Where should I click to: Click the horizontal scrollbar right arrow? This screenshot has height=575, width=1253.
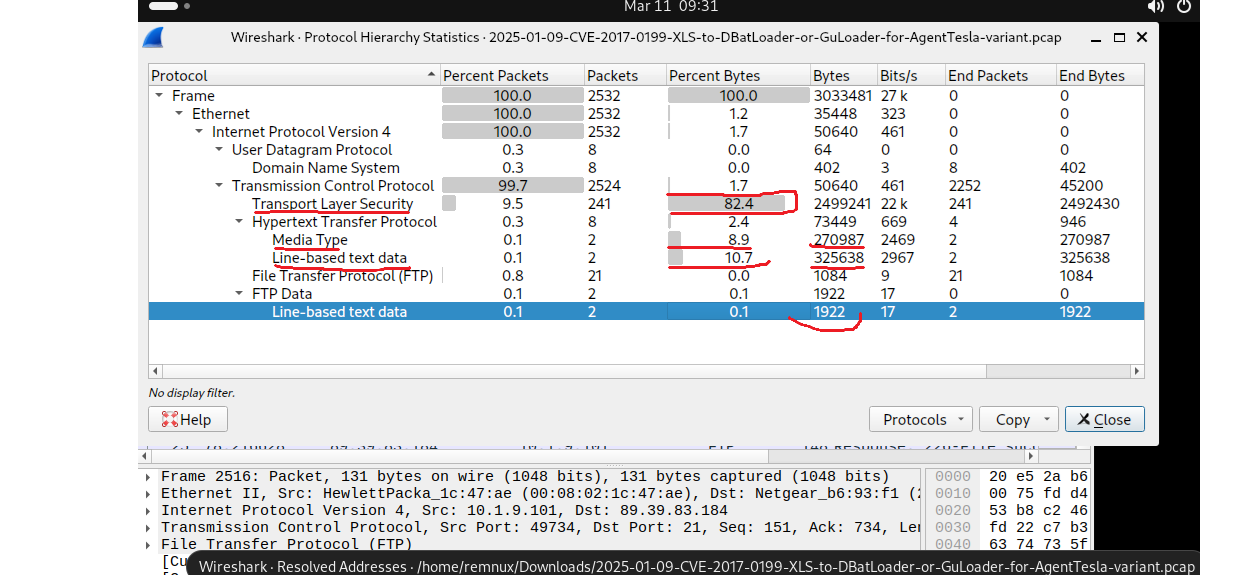(1137, 371)
